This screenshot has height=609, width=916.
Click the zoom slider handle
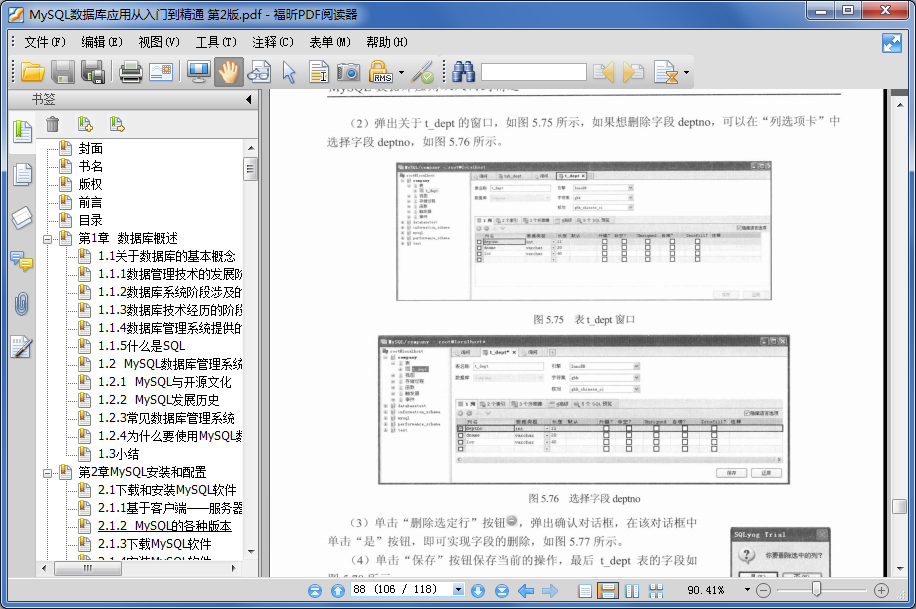pos(817,589)
